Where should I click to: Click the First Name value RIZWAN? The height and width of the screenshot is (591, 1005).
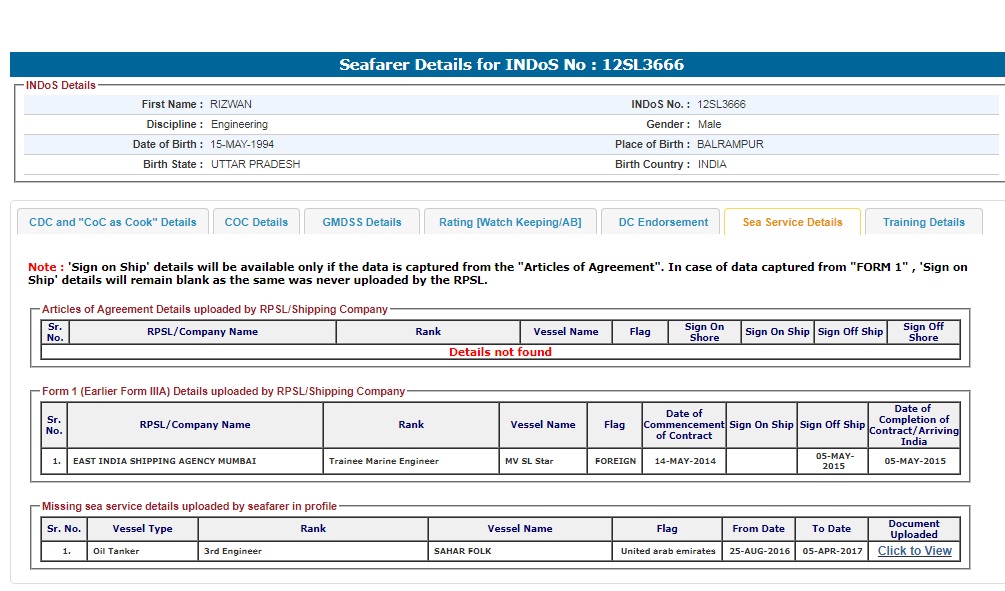231,105
